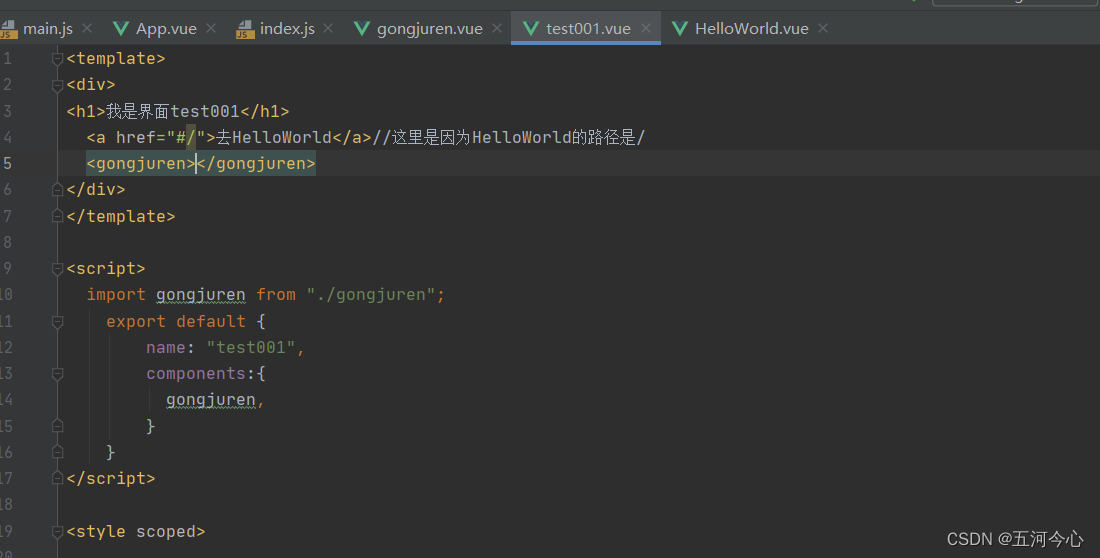Collapse the <div> block fold marker
Screen dimensions: 1100x558
(58, 86)
